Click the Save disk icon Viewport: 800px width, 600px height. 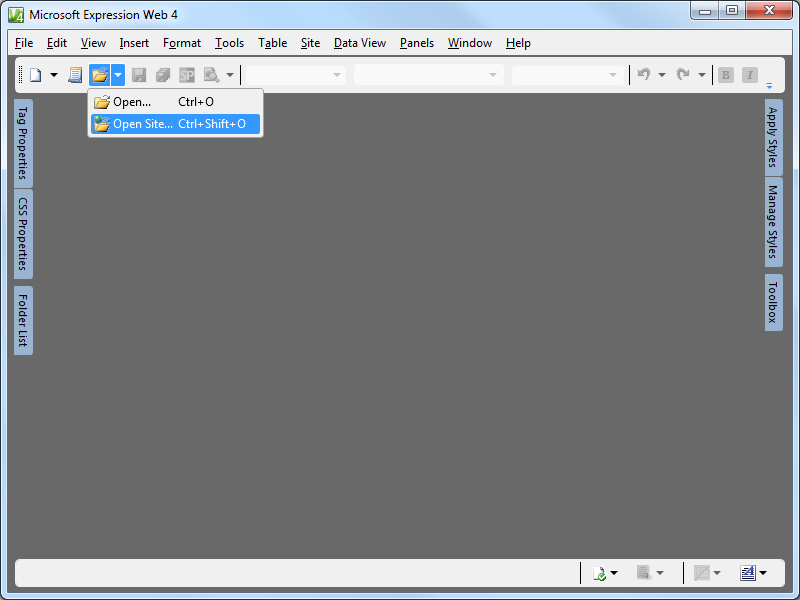coord(139,75)
